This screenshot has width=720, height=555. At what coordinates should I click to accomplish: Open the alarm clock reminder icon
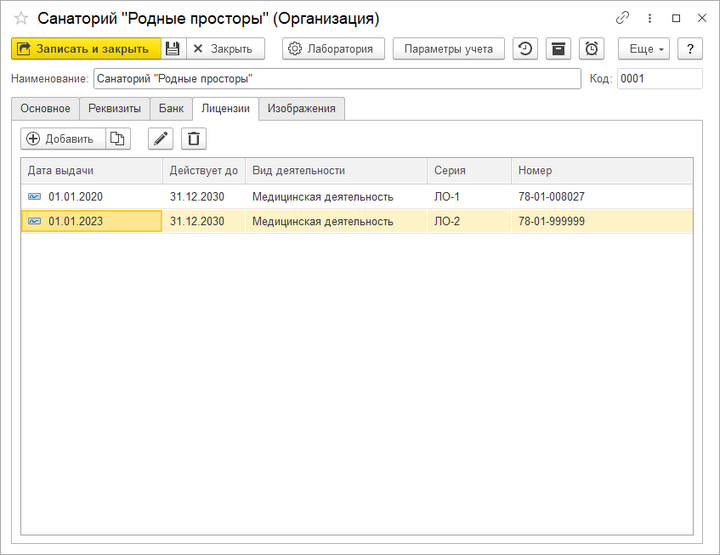coord(592,49)
